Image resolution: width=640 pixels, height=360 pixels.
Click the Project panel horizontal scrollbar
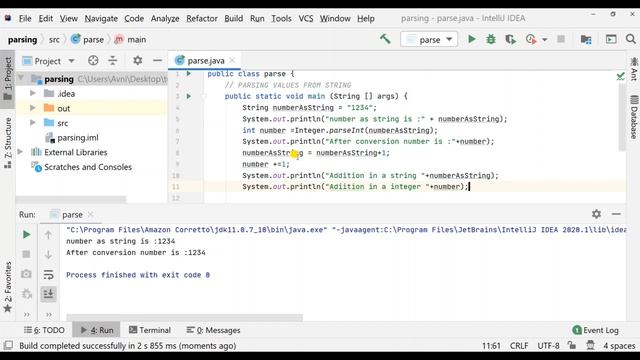click(71, 199)
